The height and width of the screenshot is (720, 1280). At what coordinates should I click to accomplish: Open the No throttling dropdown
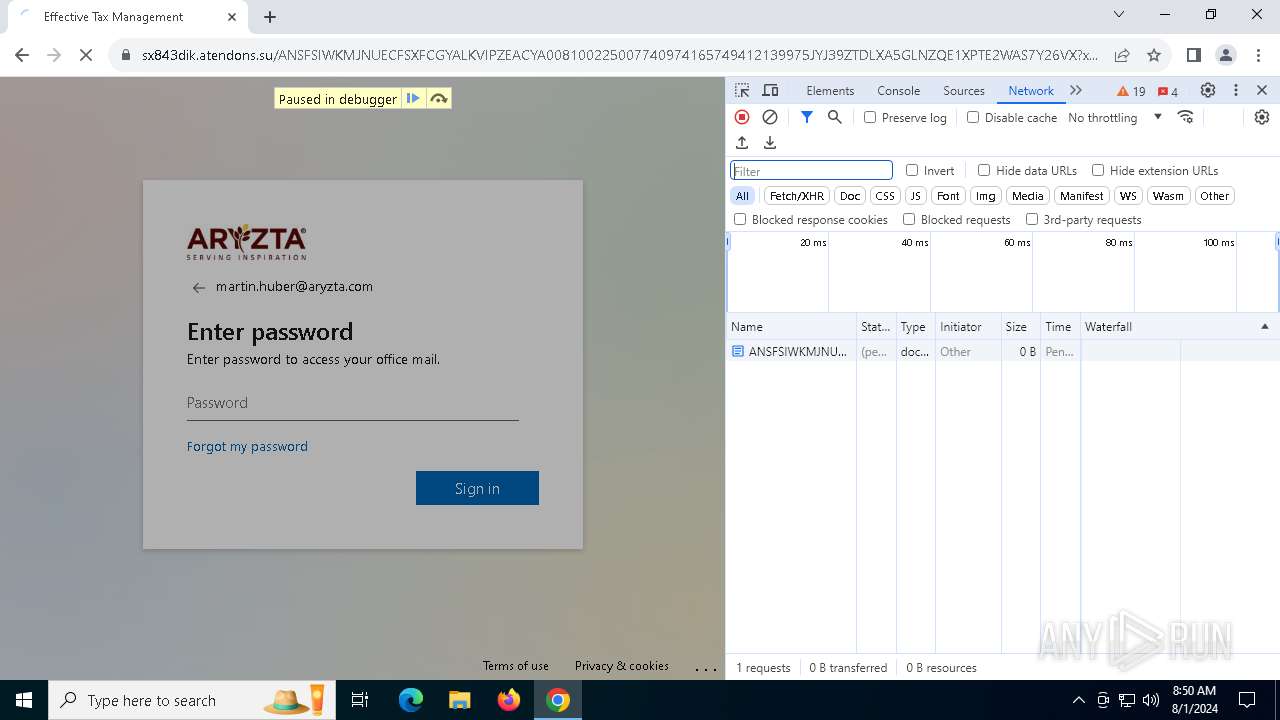[x=1115, y=117]
